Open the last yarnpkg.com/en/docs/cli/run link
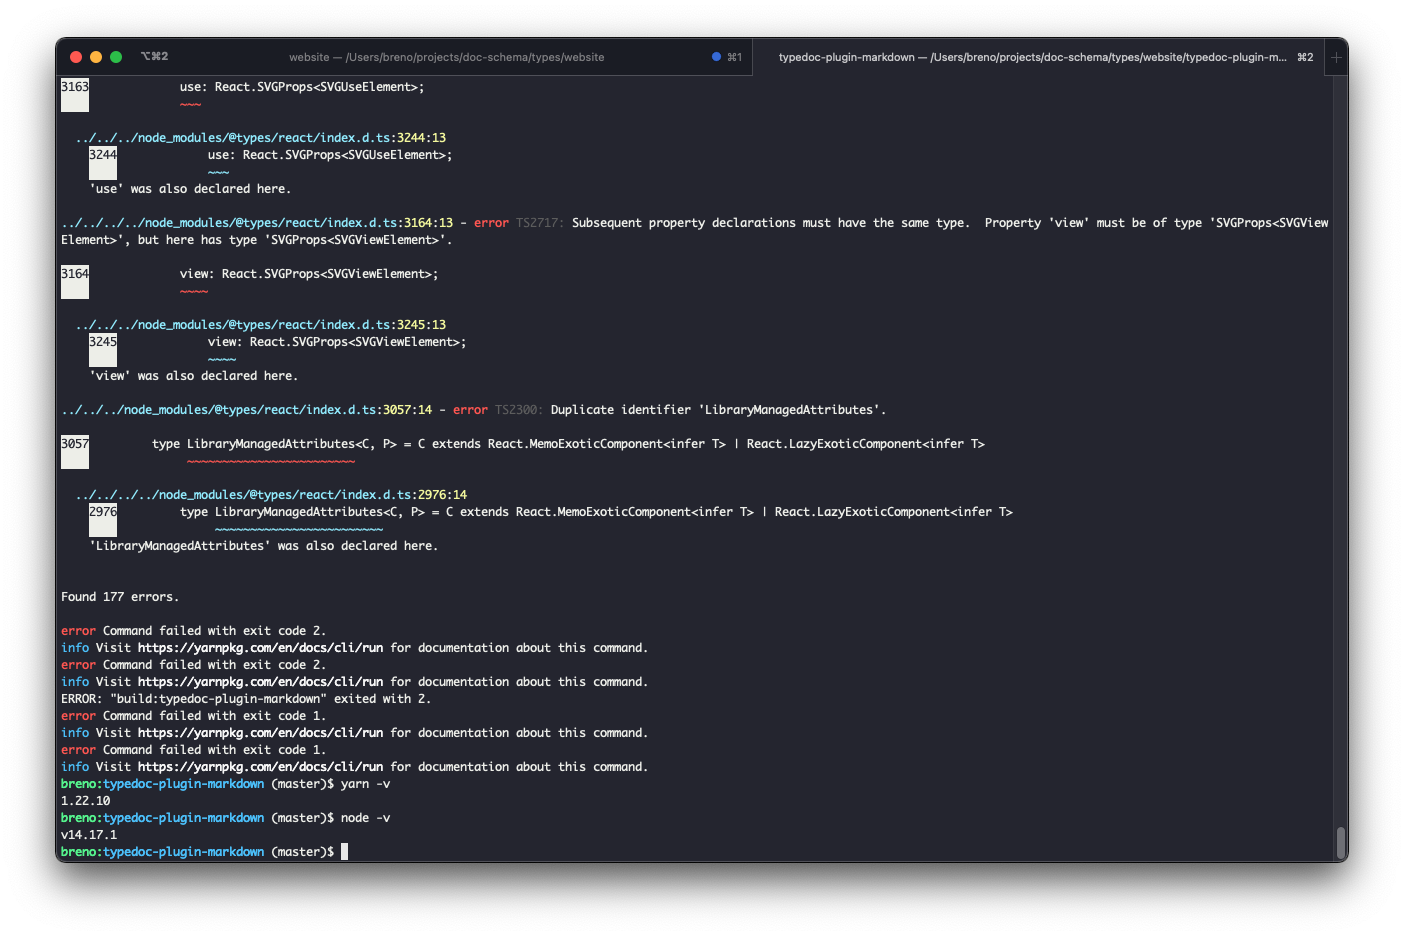 [x=260, y=767]
